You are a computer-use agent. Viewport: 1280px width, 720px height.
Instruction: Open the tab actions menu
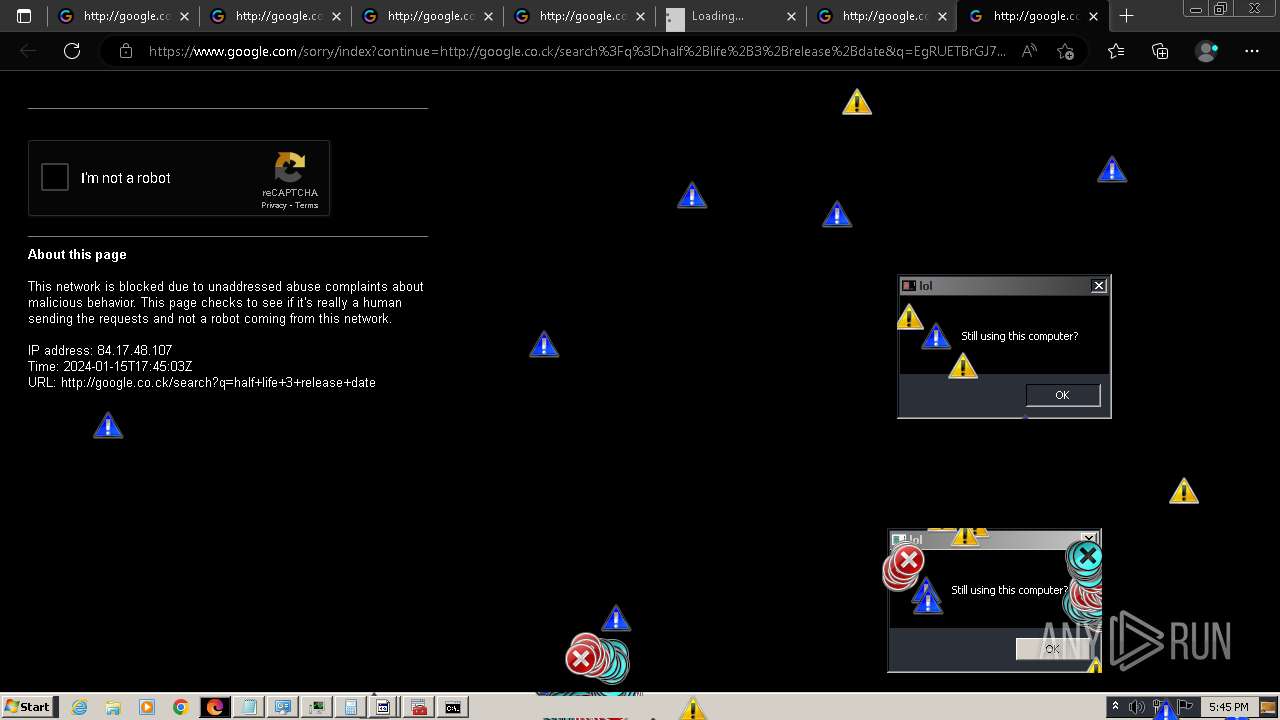[x=24, y=16]
